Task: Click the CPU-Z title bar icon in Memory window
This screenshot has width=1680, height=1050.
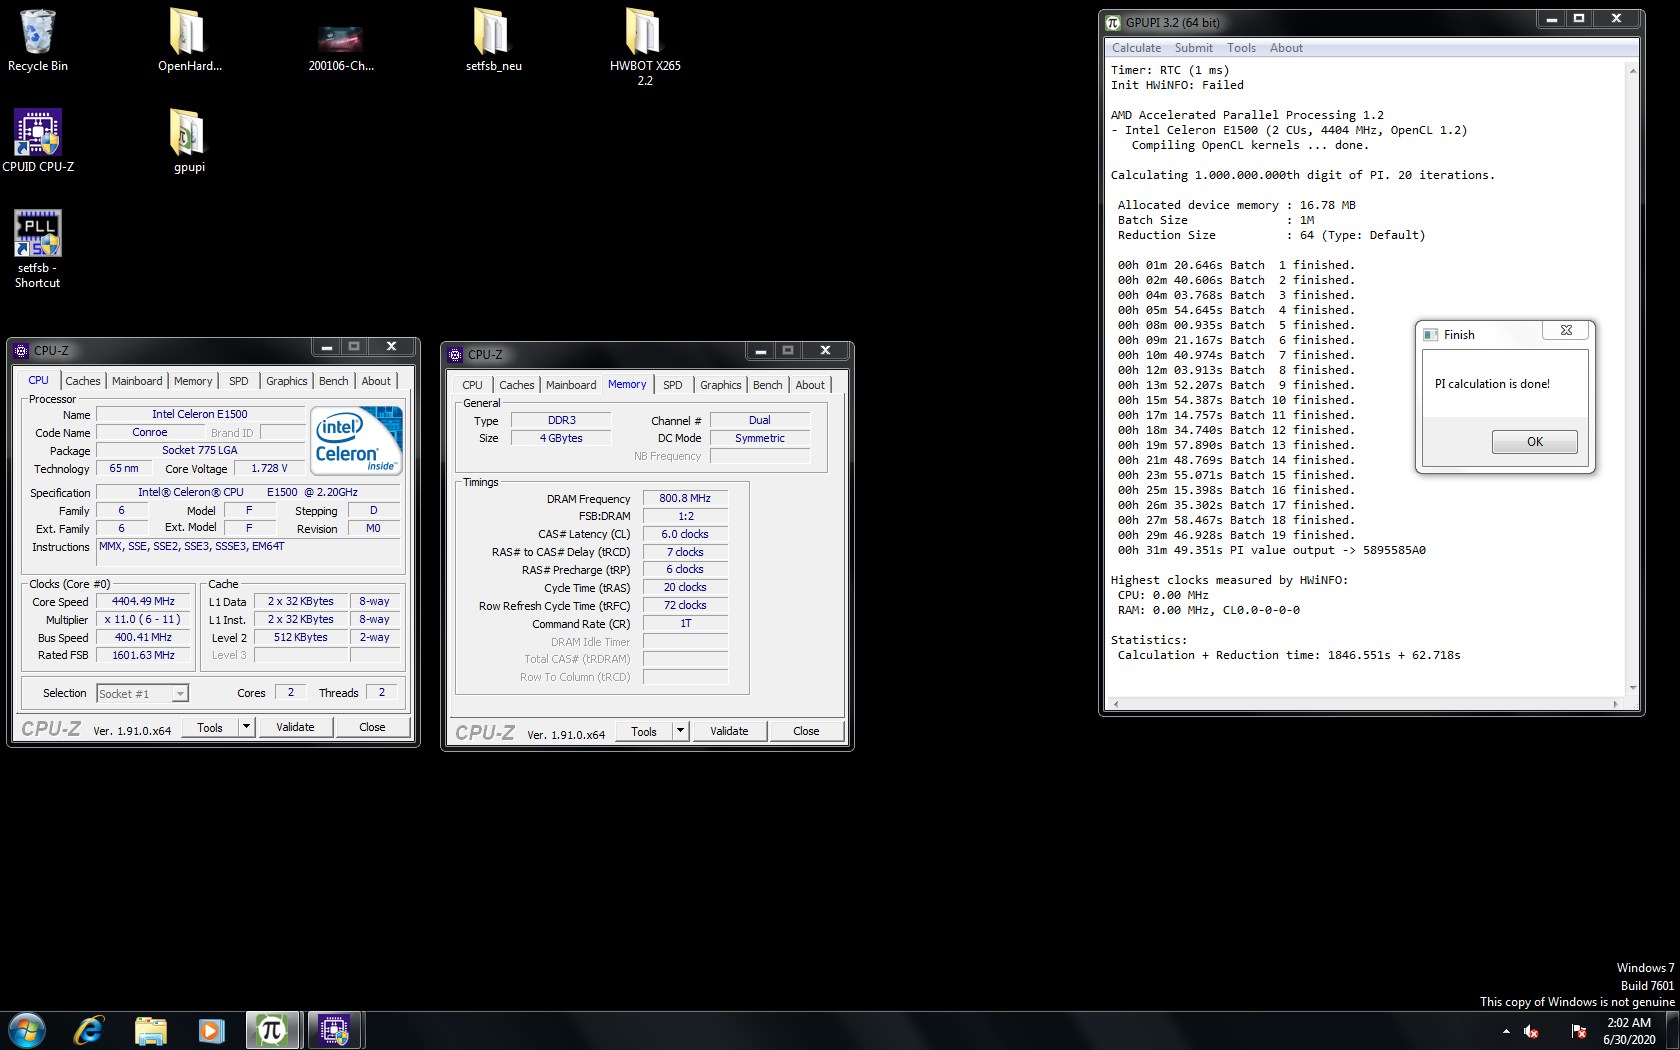Action: pyautogui.click(x=455, y=355)
